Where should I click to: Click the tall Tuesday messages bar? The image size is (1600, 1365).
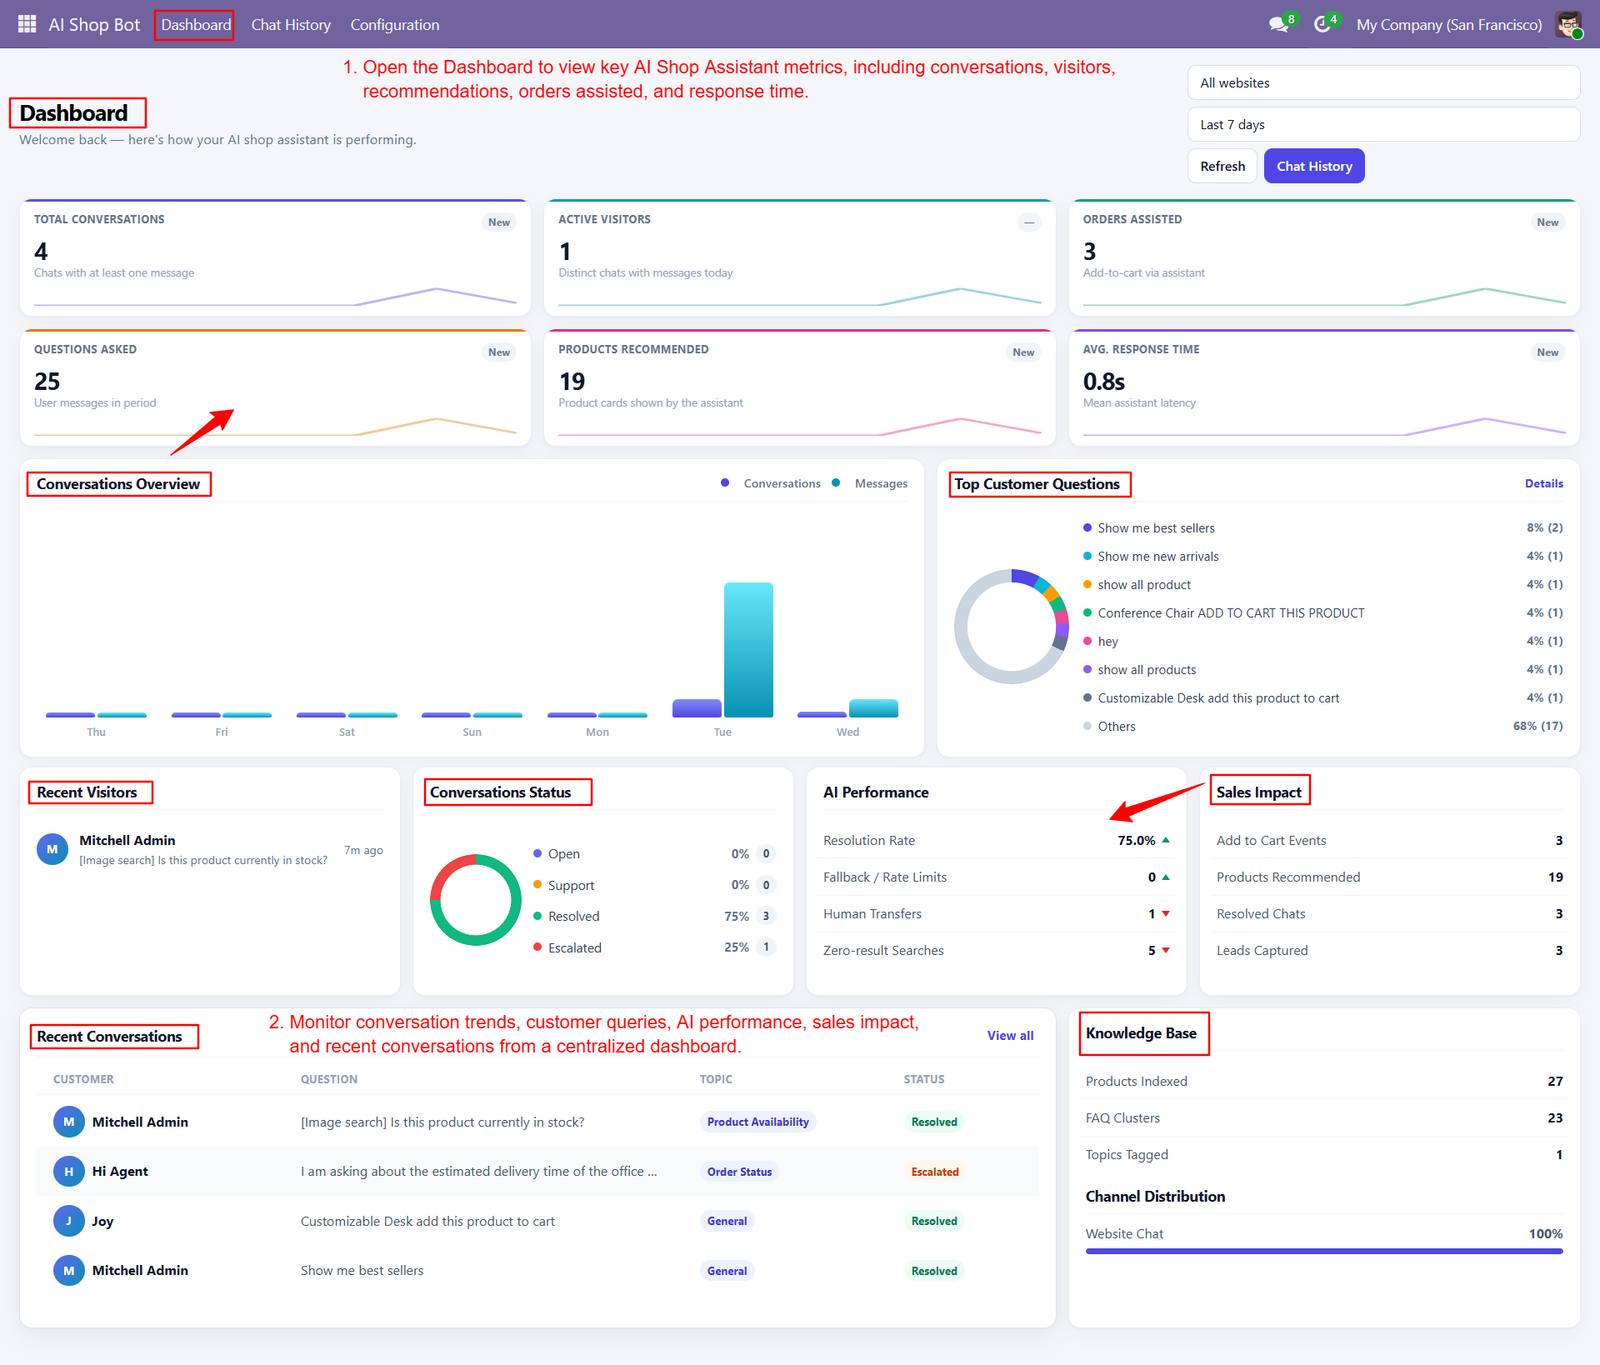[x=748, y=650]
